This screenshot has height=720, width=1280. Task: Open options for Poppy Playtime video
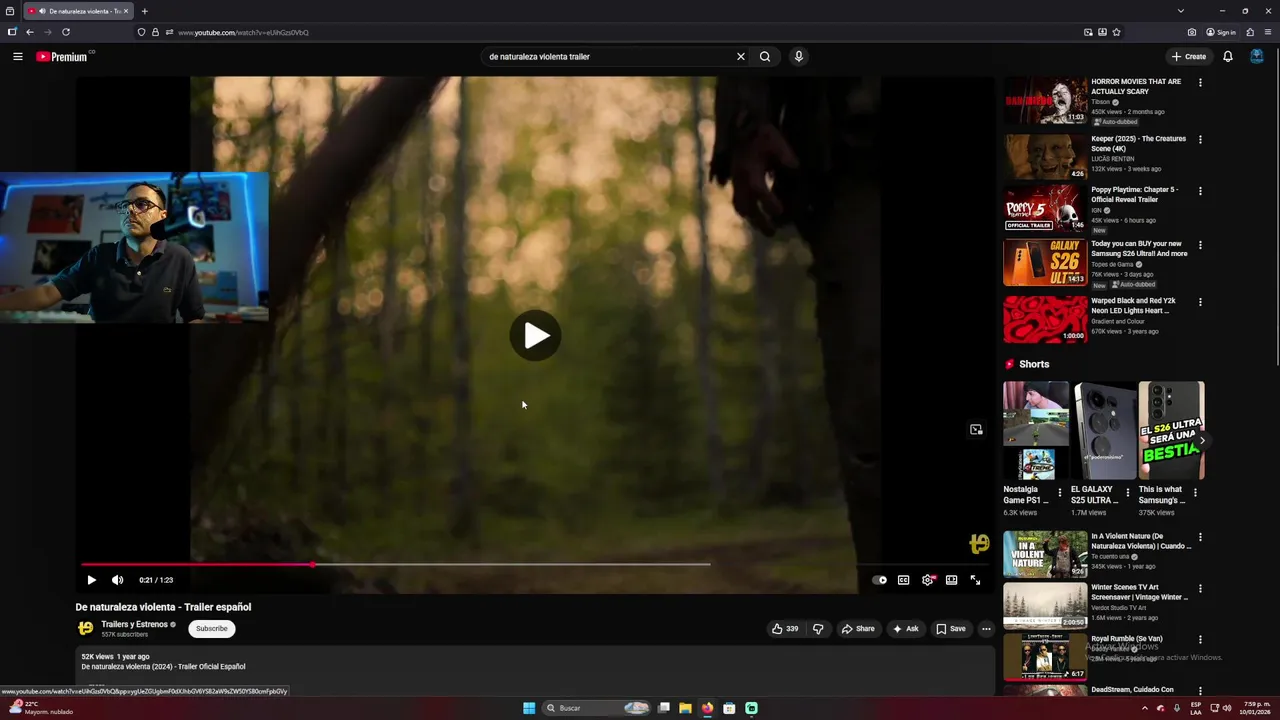1200,191
